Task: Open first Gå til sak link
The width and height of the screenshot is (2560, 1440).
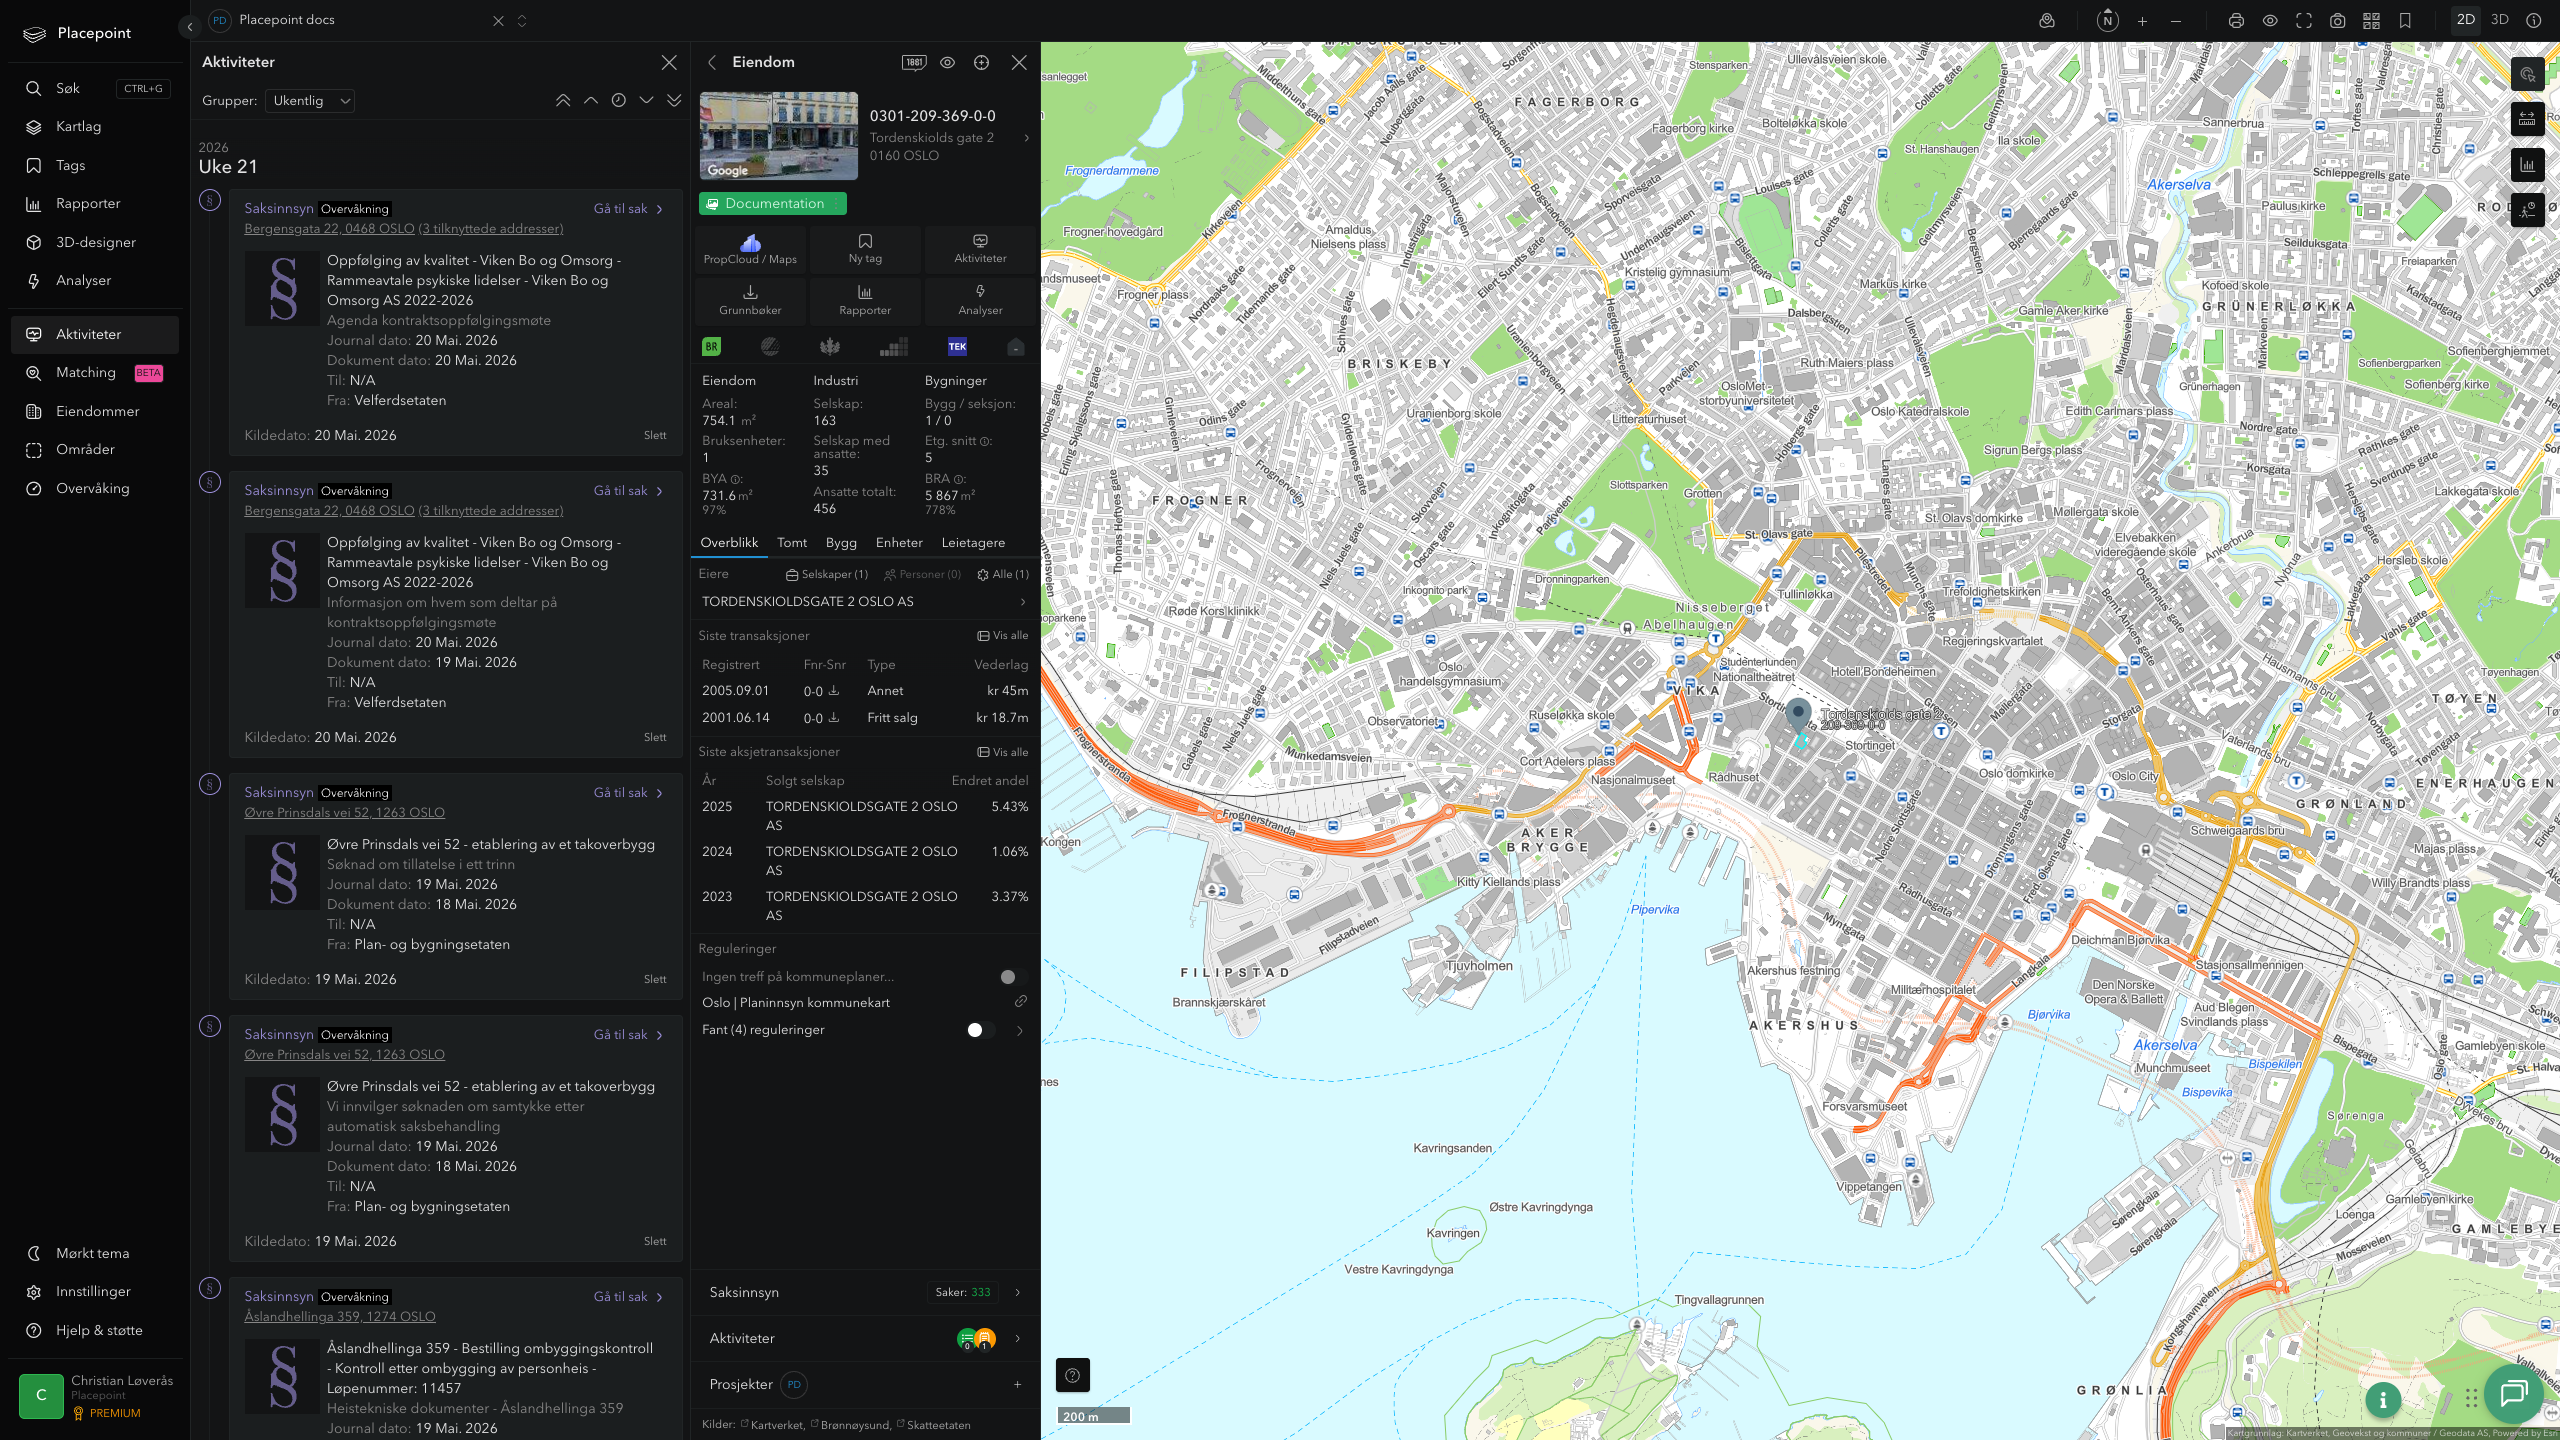Action: [x=629, y=209]
